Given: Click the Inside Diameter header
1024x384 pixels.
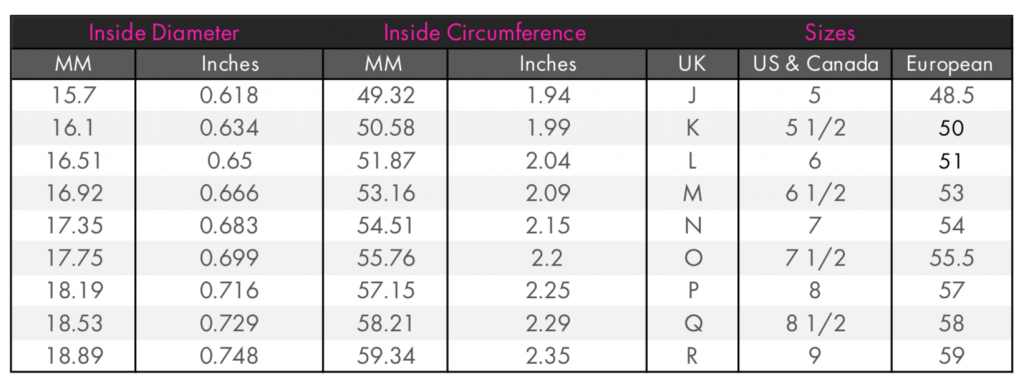Looking at the screenshot, I should click(x=164, y=33).
